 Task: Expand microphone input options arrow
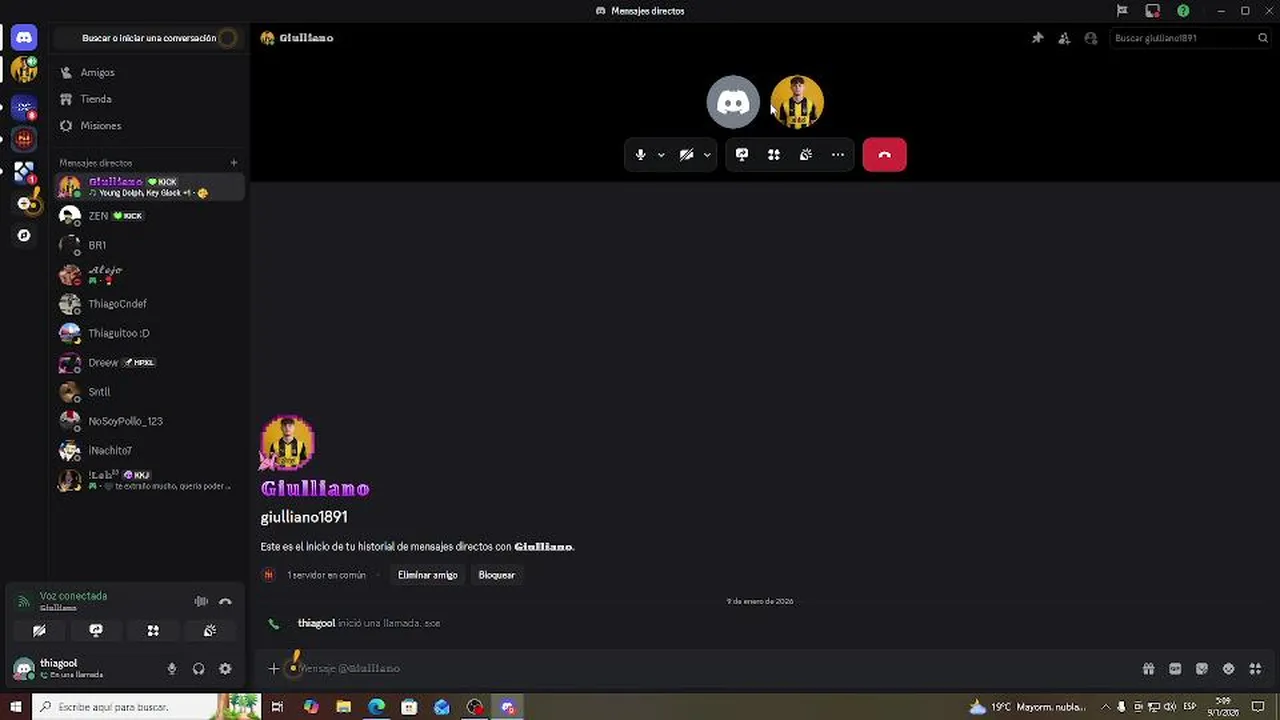pos(661,155)
